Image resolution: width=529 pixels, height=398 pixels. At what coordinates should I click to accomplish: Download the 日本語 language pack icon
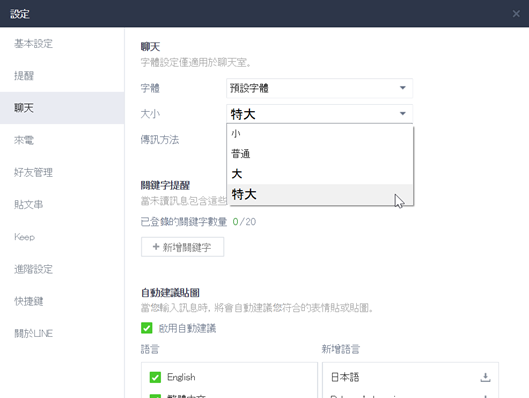click(x=485, y=377)
